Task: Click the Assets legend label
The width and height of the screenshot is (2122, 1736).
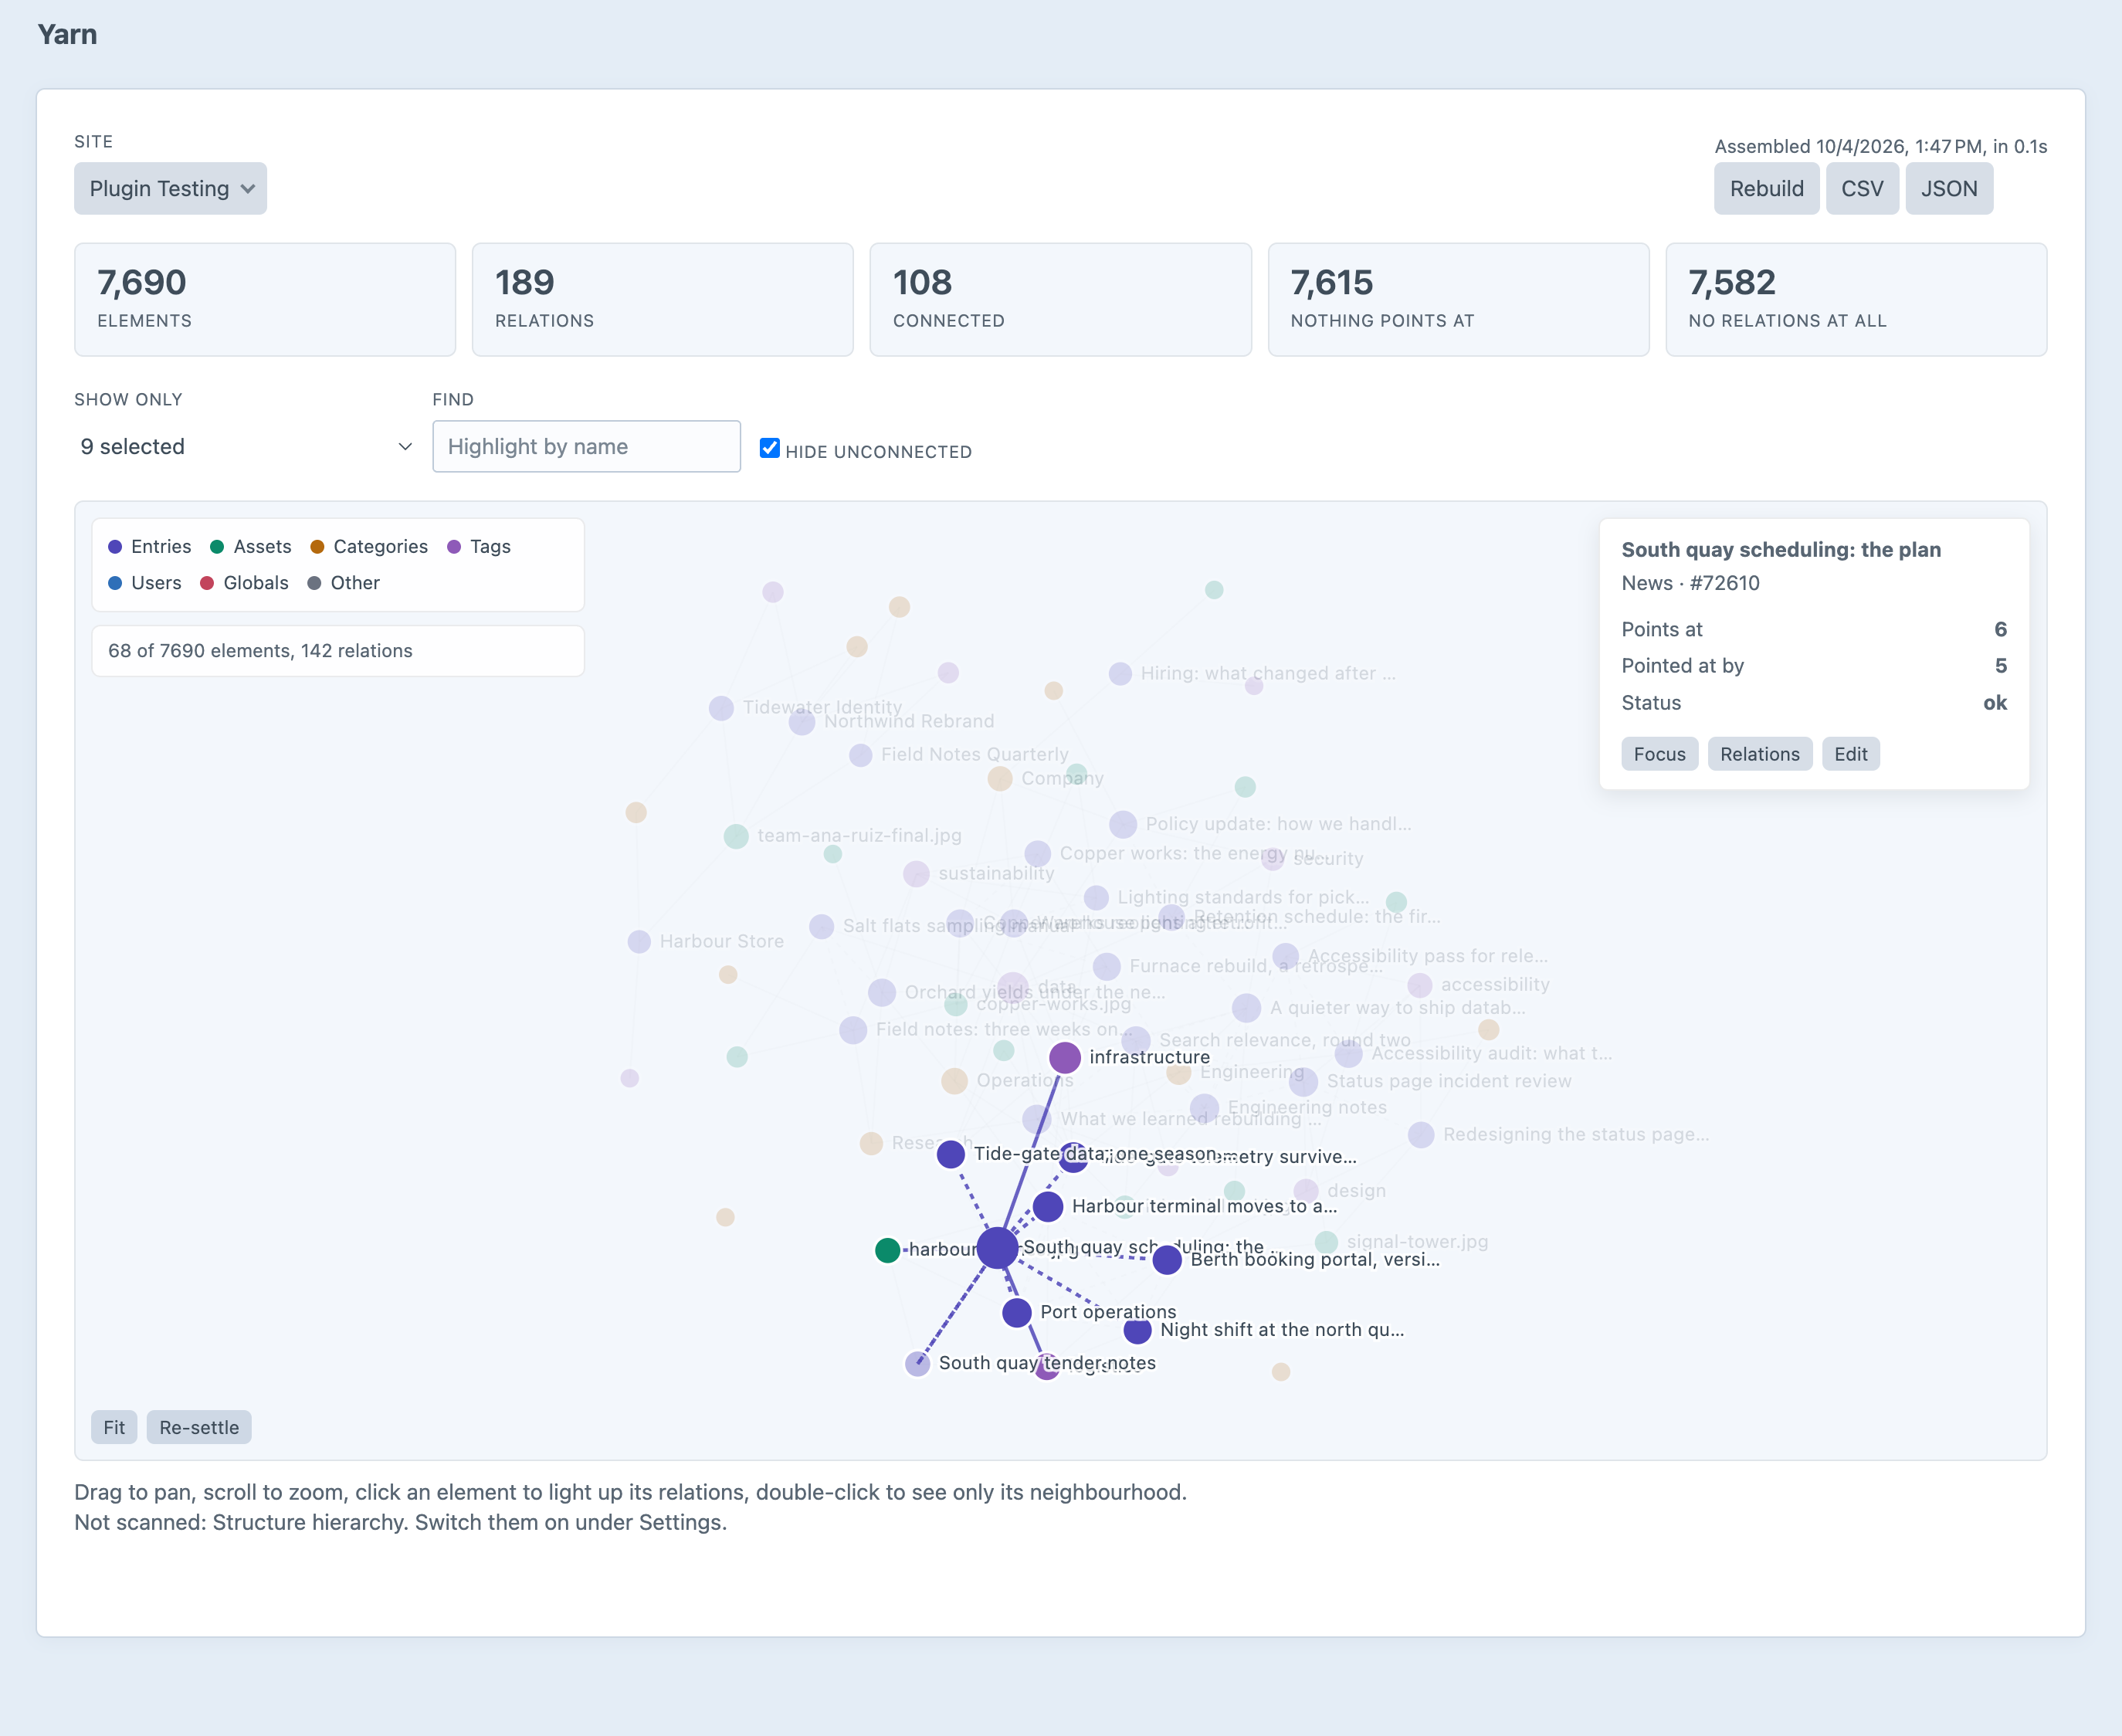Action: coord(262,546)
